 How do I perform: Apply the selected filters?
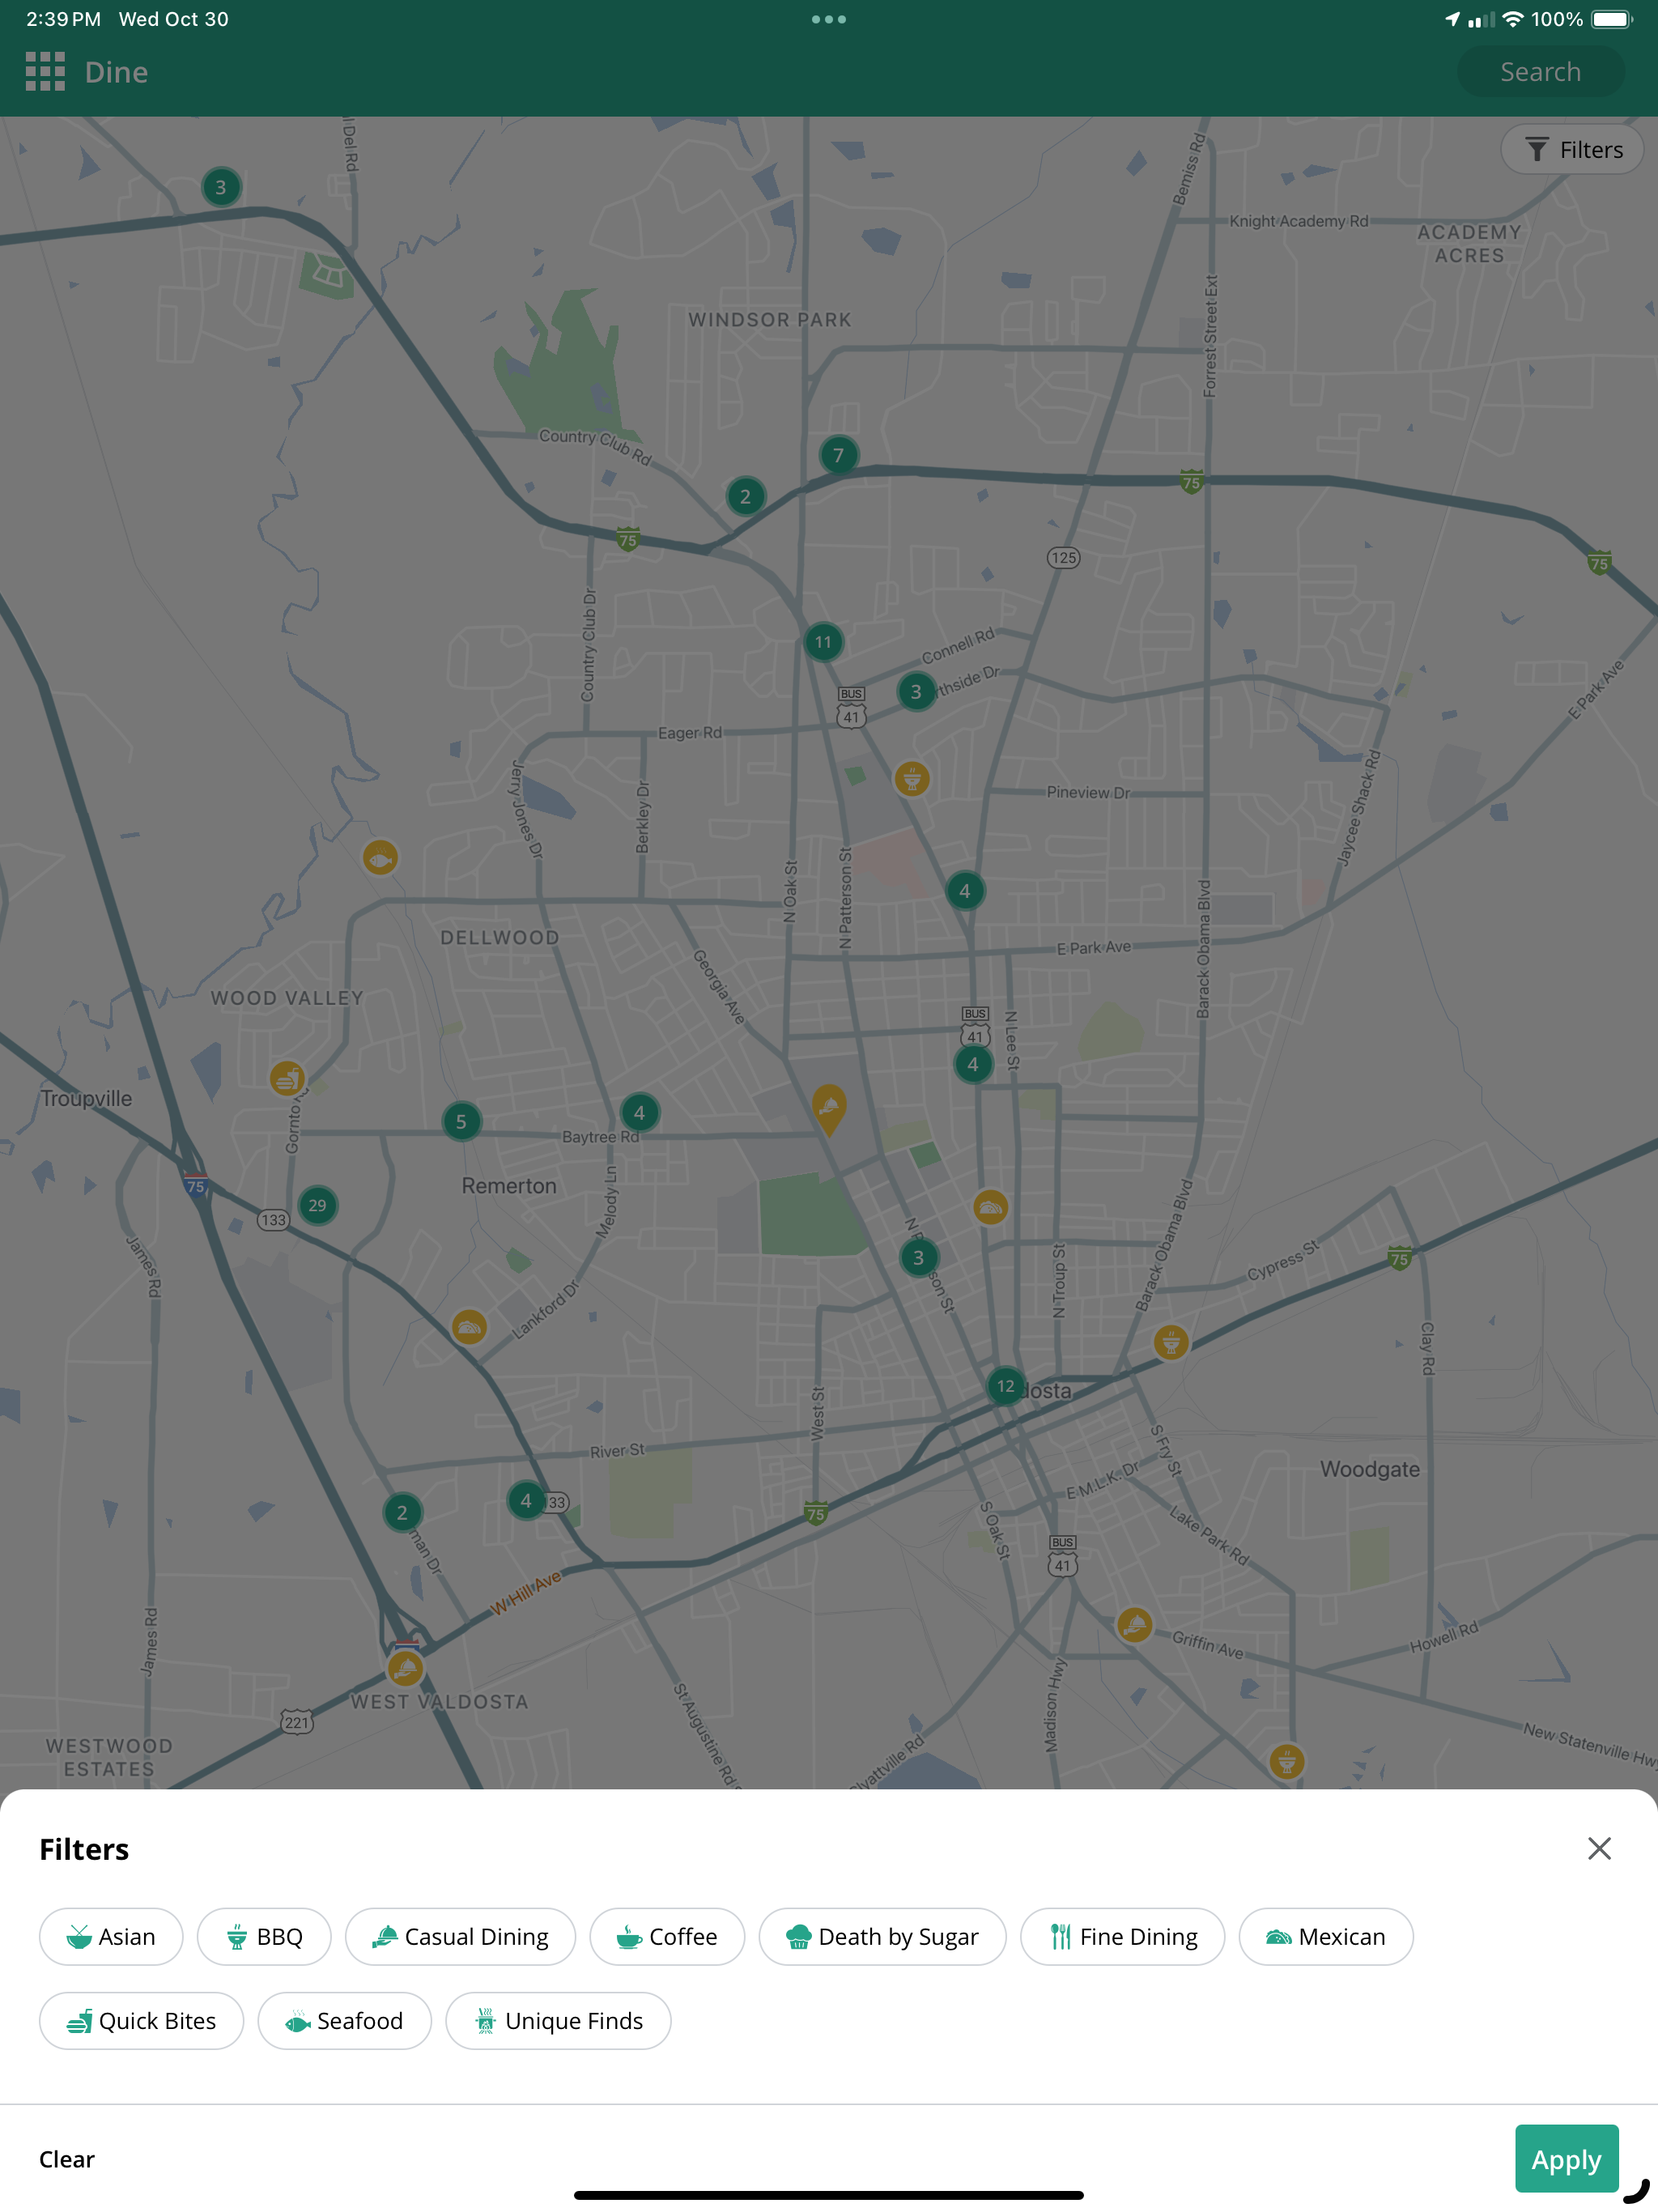(1566, 2158)
